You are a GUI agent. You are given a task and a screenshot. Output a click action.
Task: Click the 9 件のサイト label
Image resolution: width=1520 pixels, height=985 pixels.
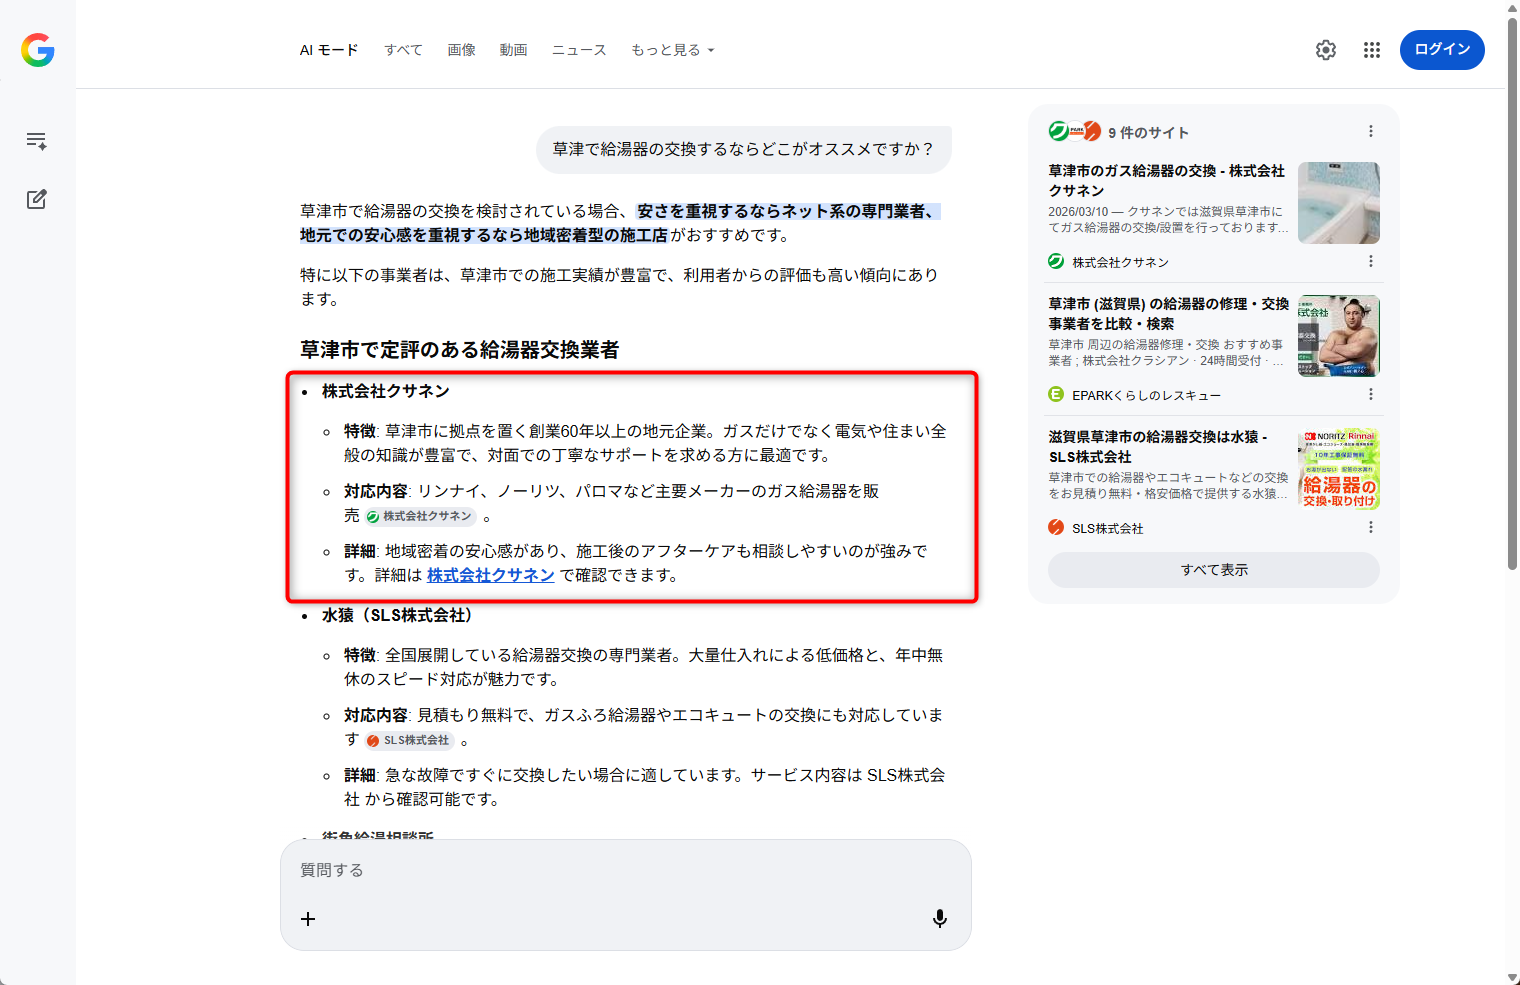1148,132
